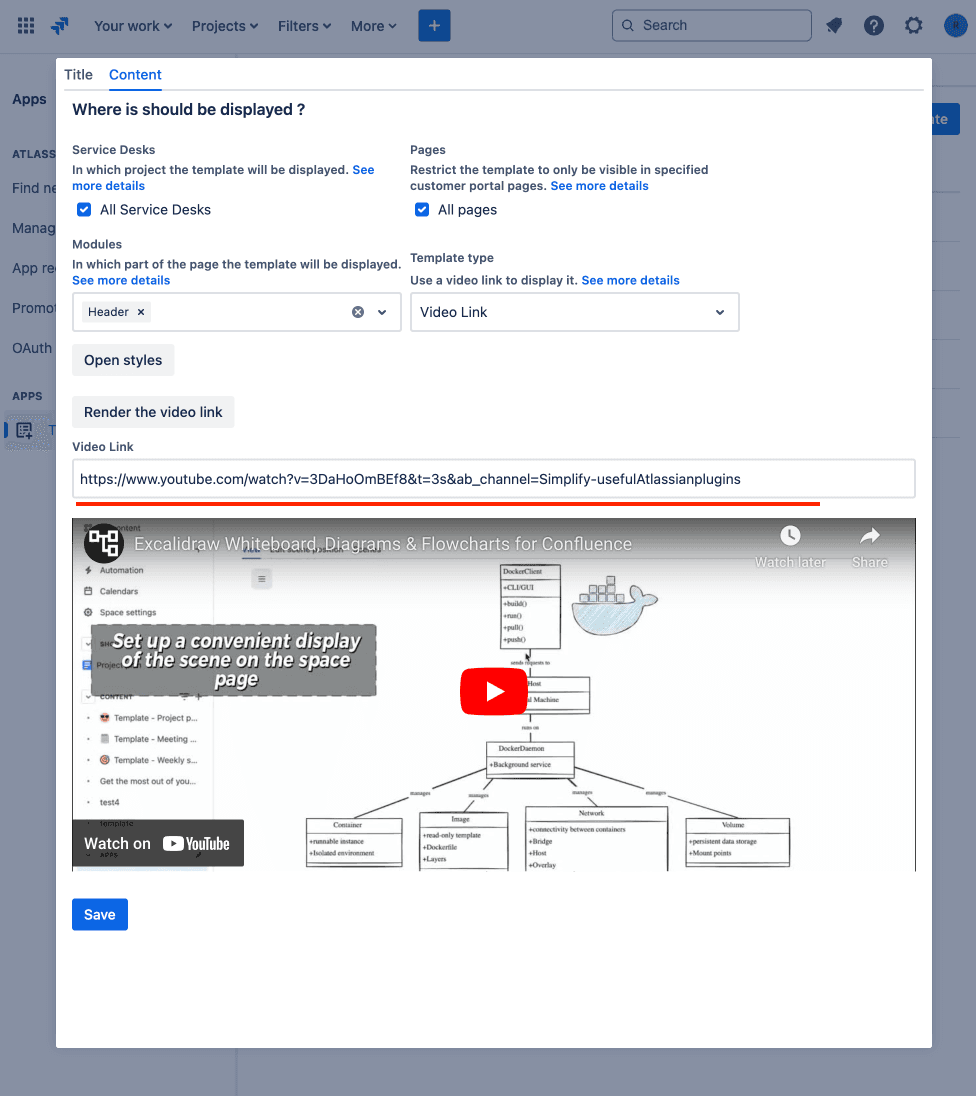Image resolution: width=976 pixels, height=1096 pixels.
Task: Open the user profile avatar
Action: point(955,26)
